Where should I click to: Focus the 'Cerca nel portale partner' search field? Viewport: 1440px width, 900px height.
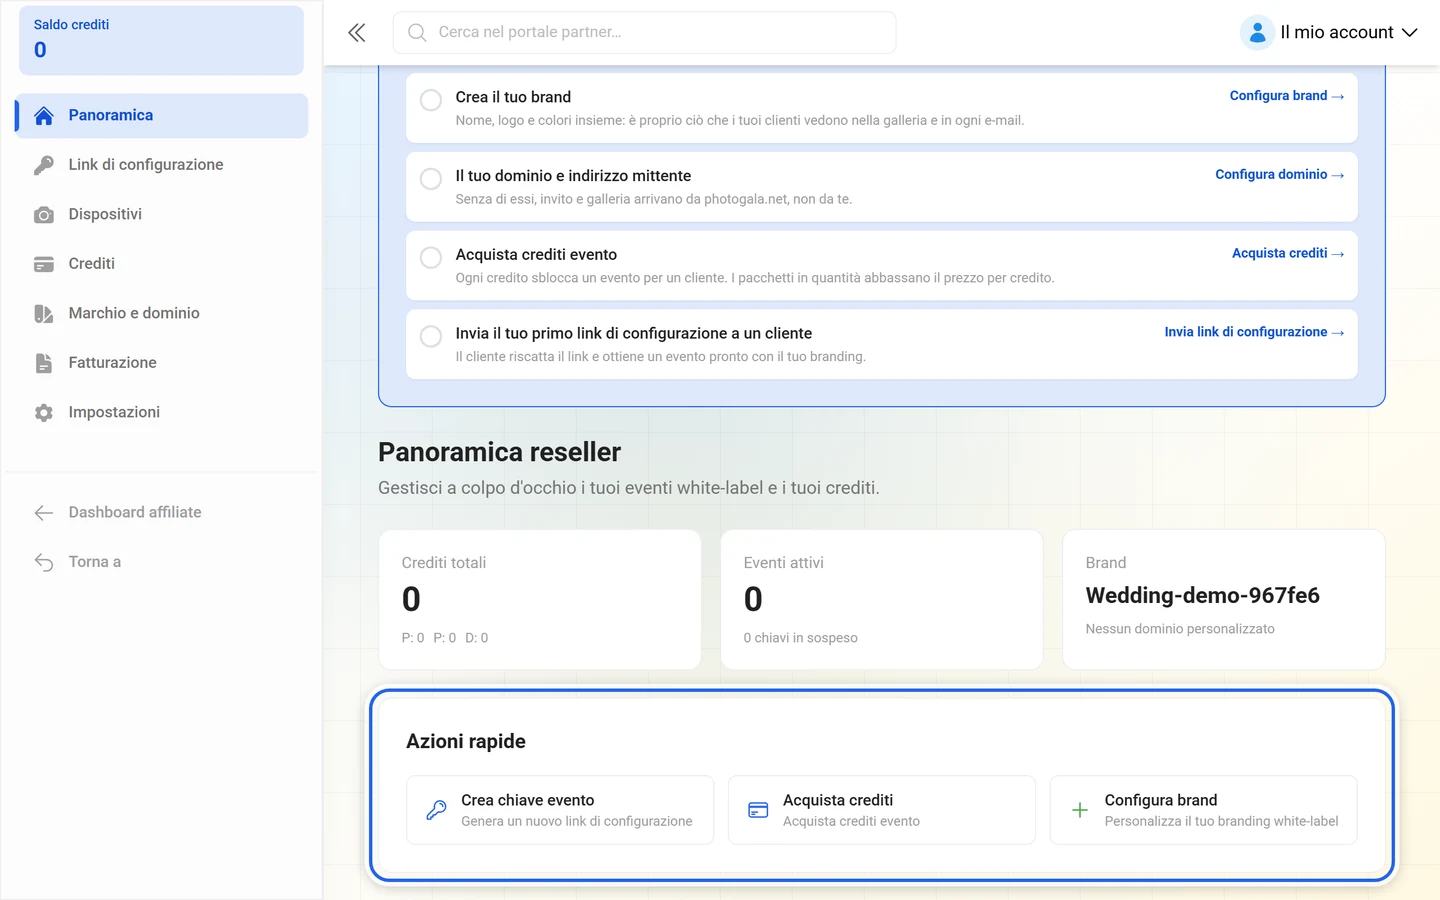[x=645, y=33]
